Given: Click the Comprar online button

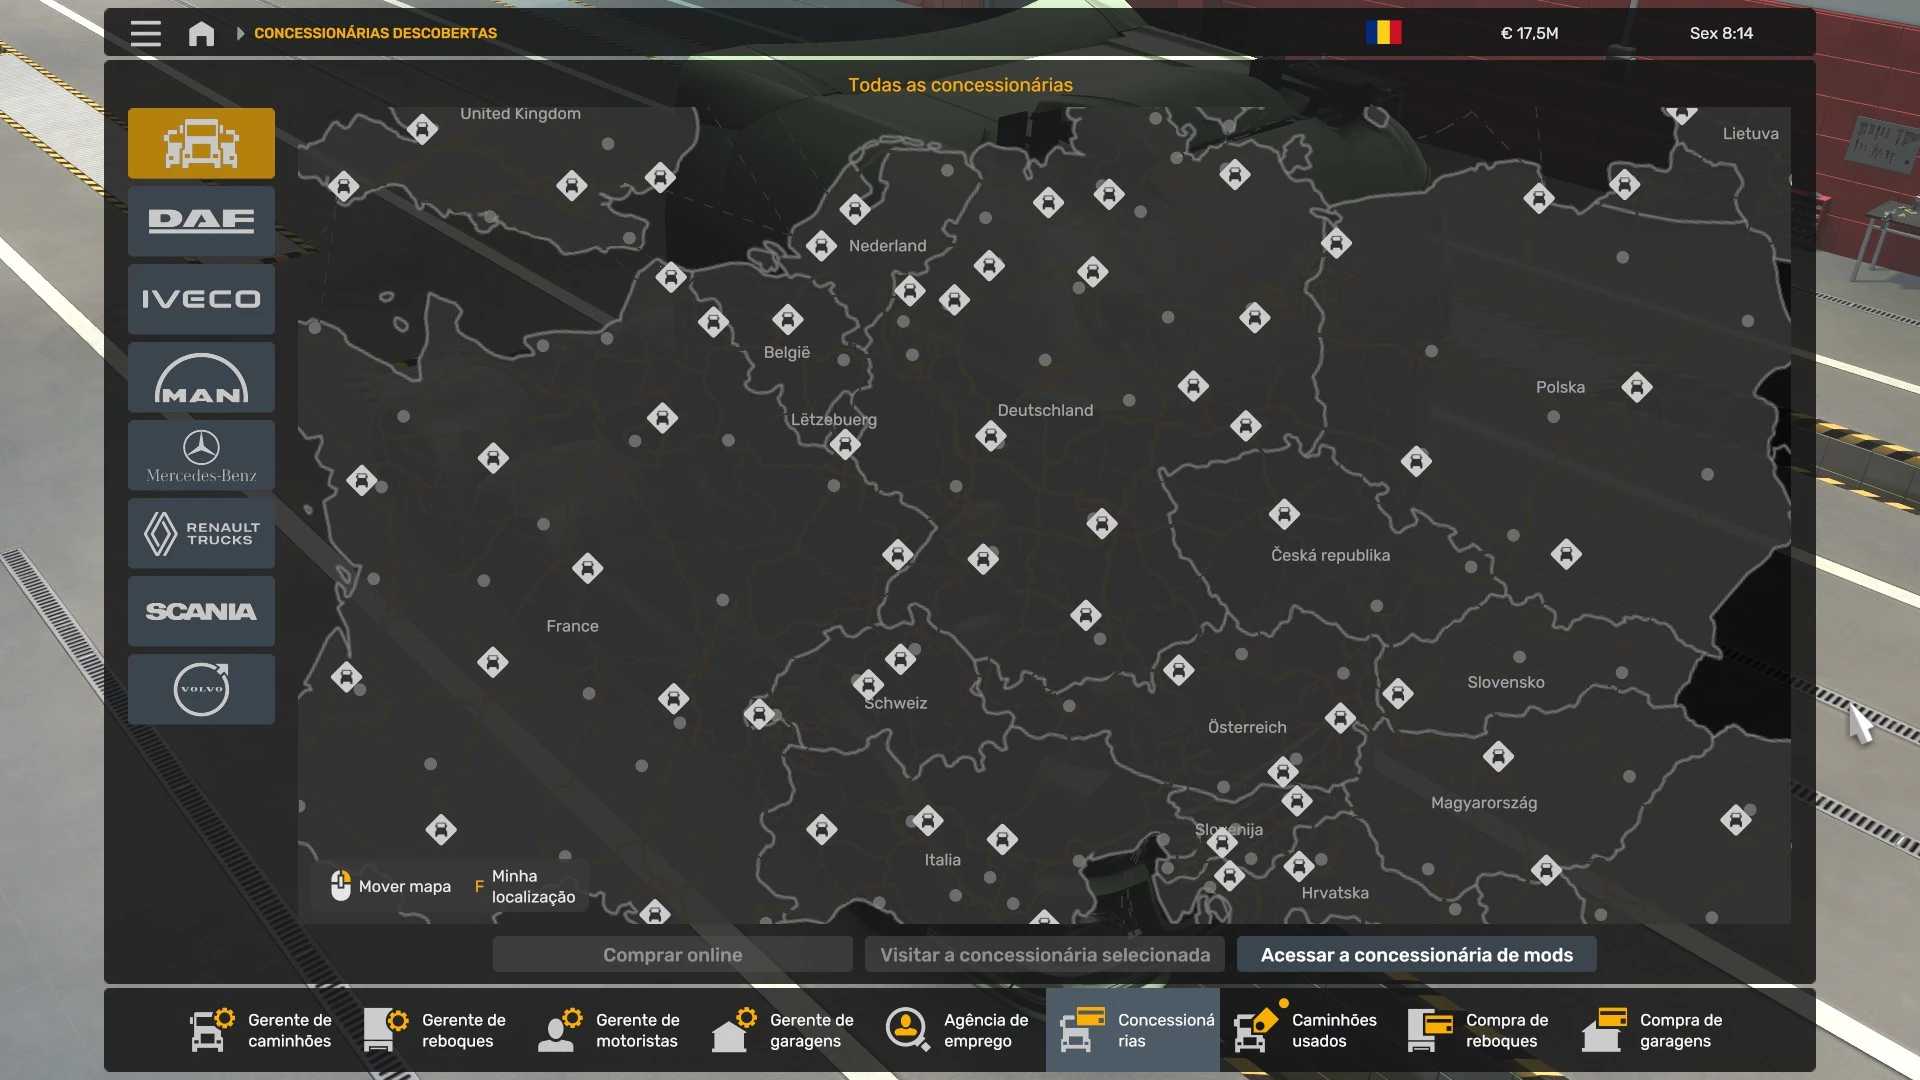Looking at the screenshot, I should coord(672,955).
